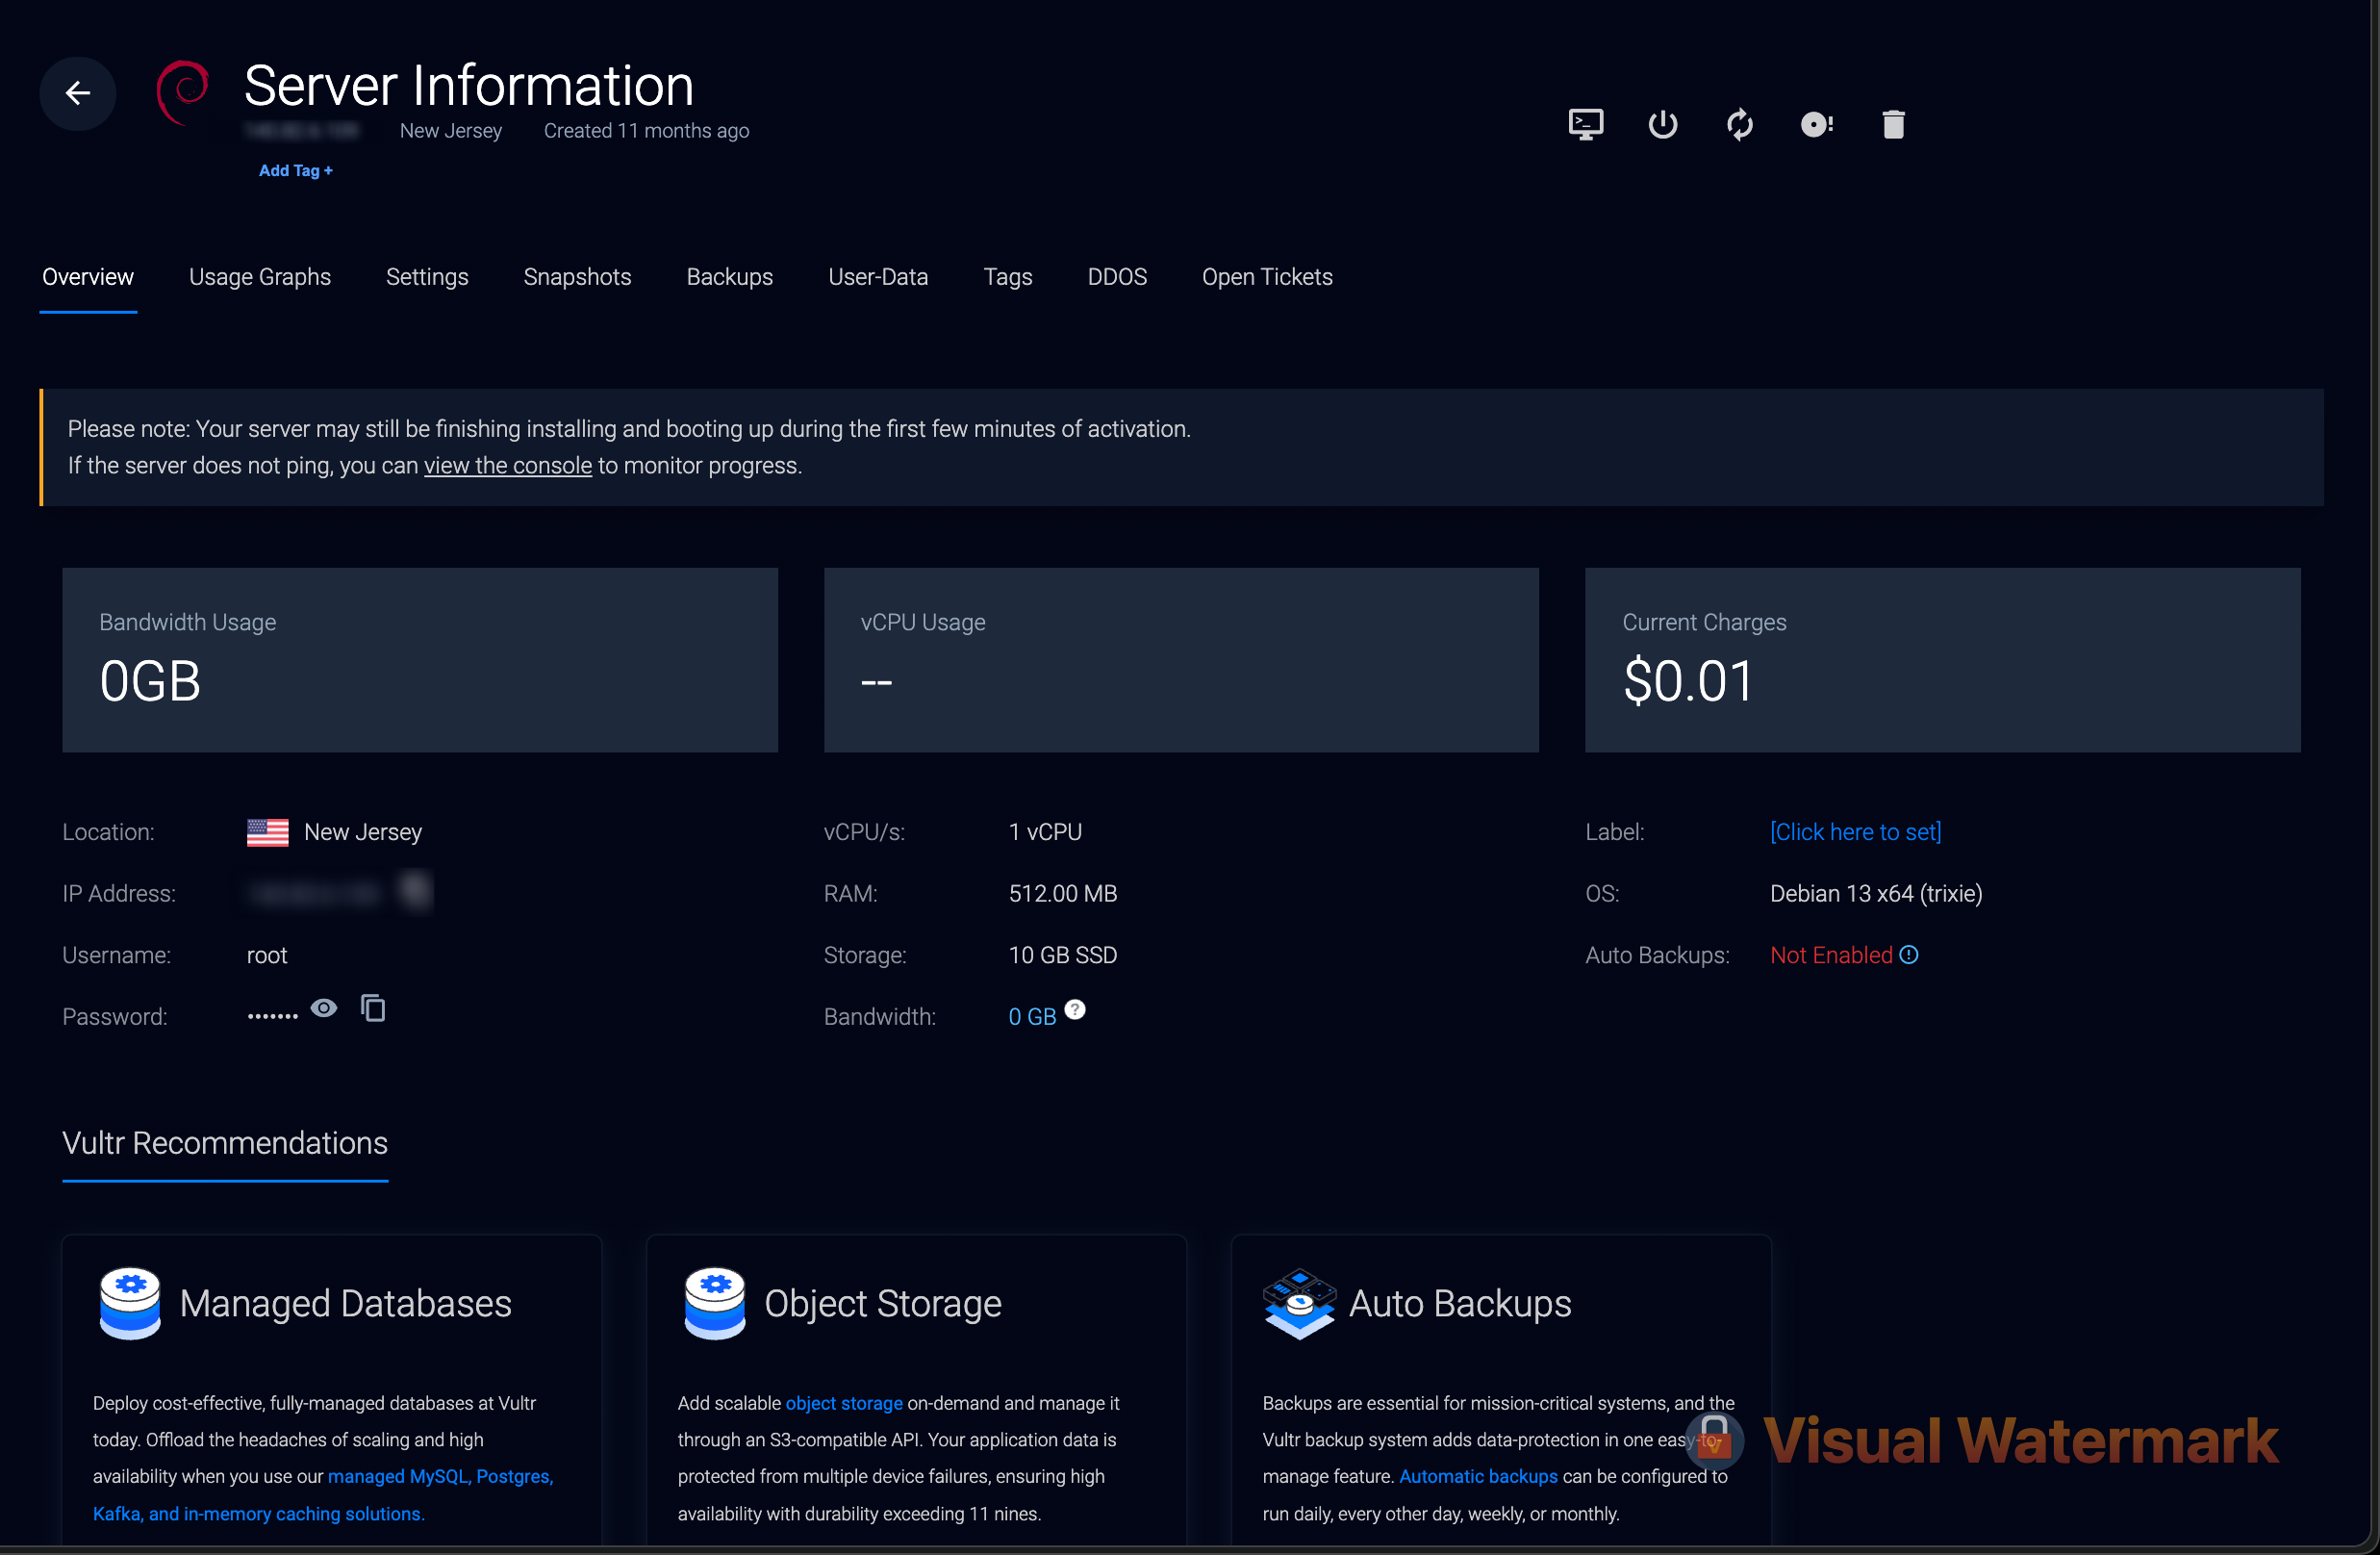Click Object Storage card title

click(883, 1303)
